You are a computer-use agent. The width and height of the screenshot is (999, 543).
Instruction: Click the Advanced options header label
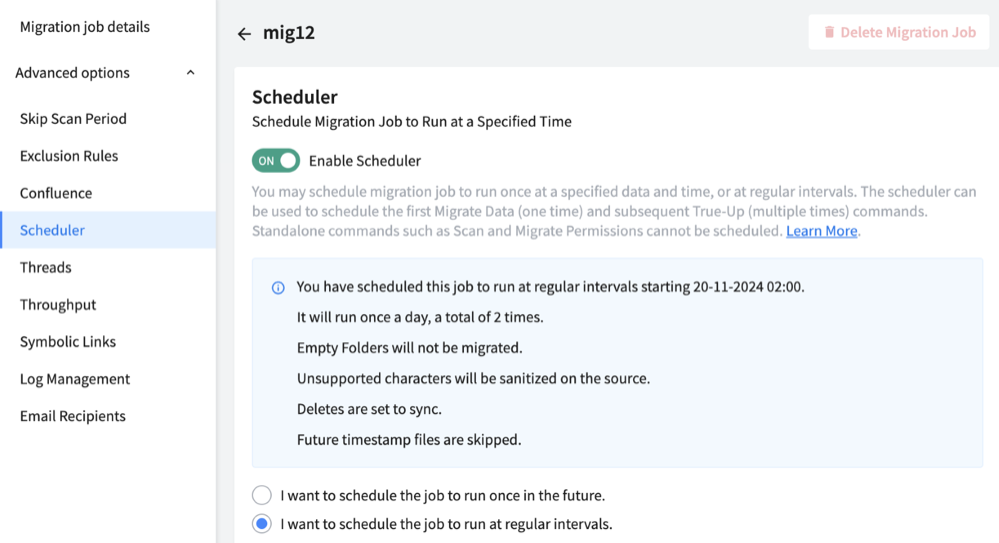coord(73,73)
